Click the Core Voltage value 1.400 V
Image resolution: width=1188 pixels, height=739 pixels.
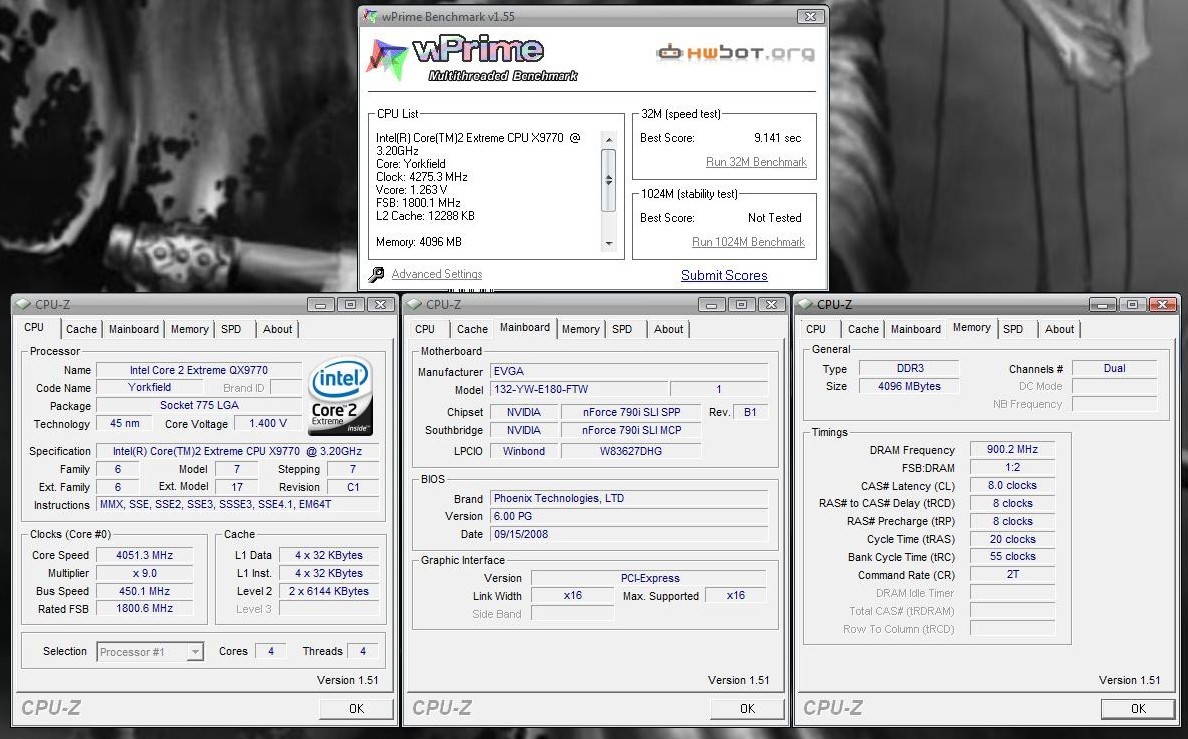pos(267,424)
